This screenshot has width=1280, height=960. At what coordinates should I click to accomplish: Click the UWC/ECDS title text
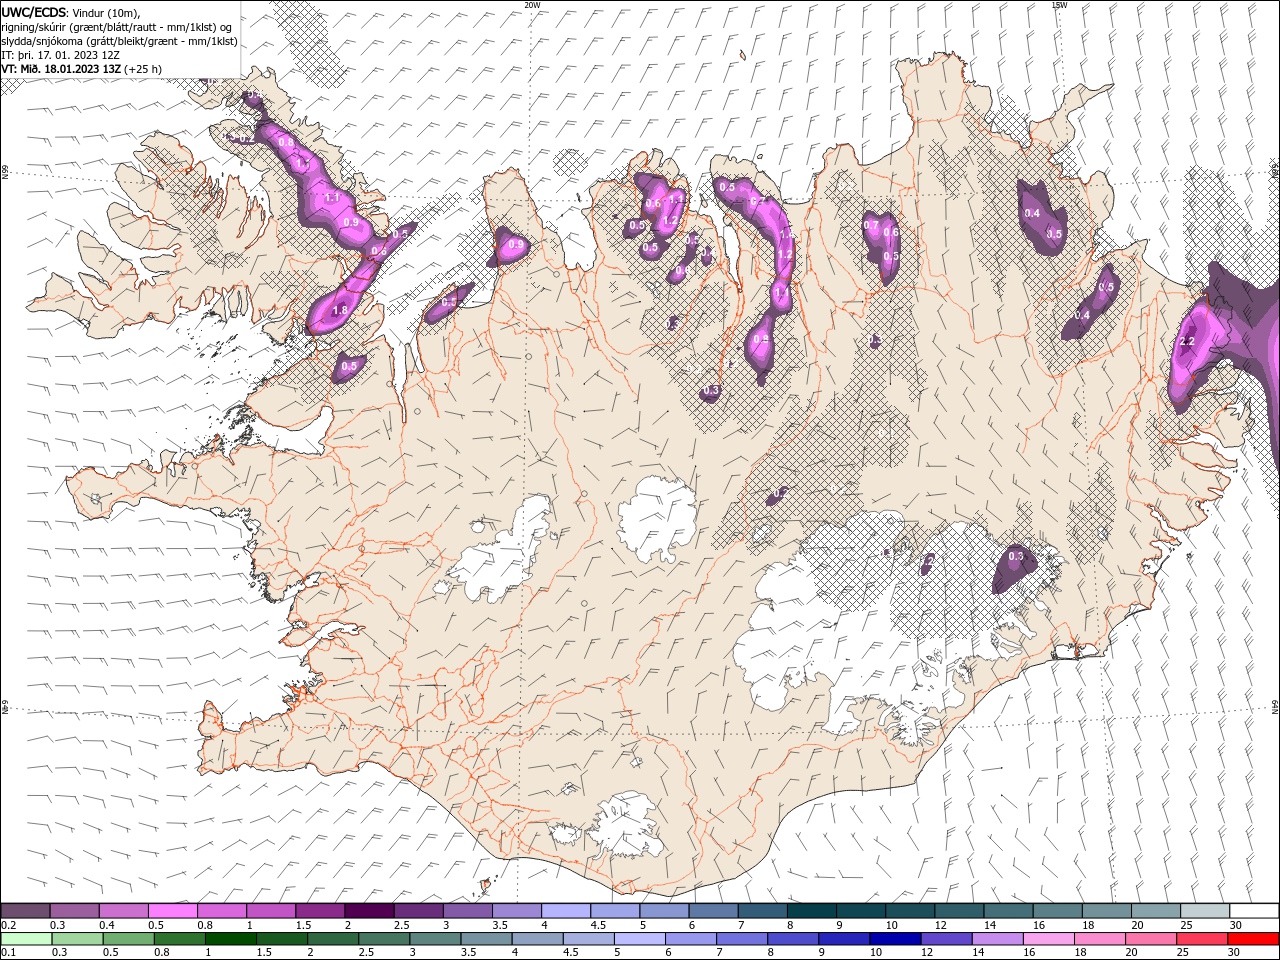tap(35, 12)
